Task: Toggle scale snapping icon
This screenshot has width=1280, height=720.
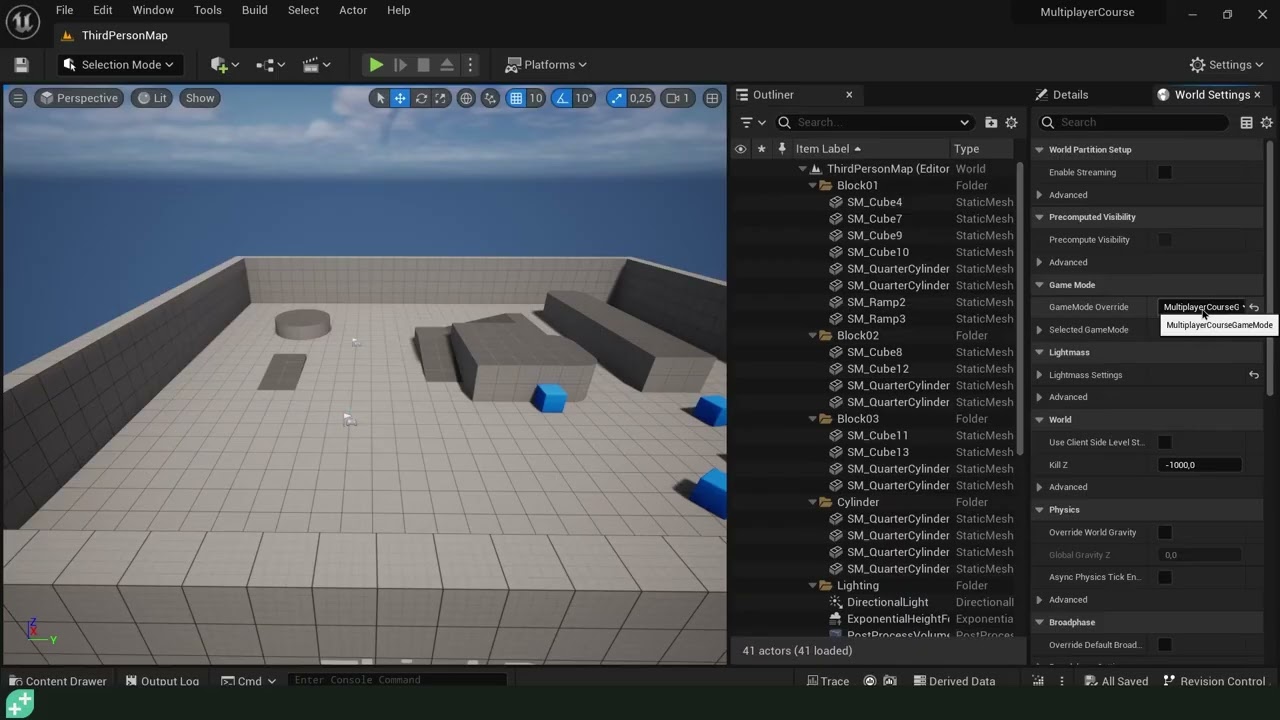Action: pyautogui.click(x=616, y=98)
